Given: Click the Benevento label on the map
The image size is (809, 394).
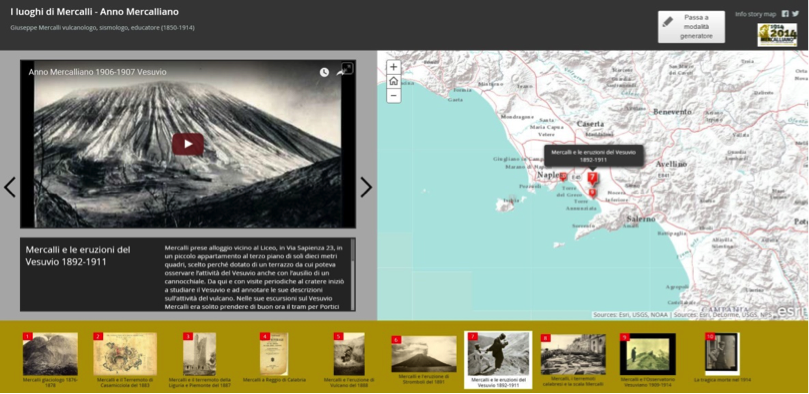Looking at the screenshot, I should (672, 112).
